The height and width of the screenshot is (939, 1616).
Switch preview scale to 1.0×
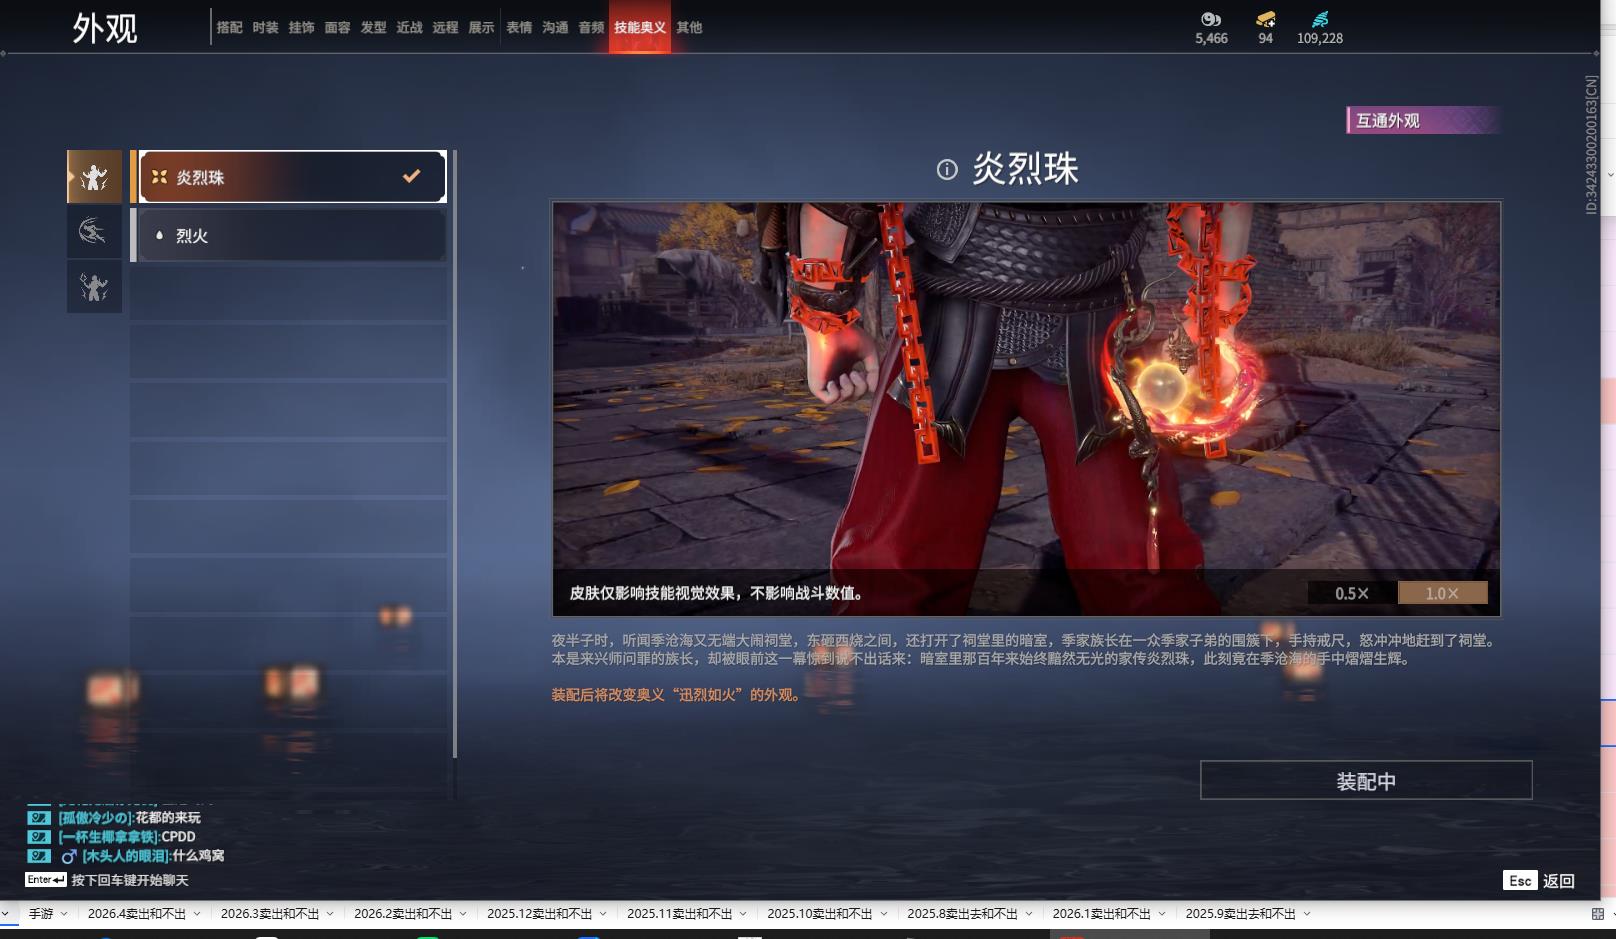(x=1442, y=593)
